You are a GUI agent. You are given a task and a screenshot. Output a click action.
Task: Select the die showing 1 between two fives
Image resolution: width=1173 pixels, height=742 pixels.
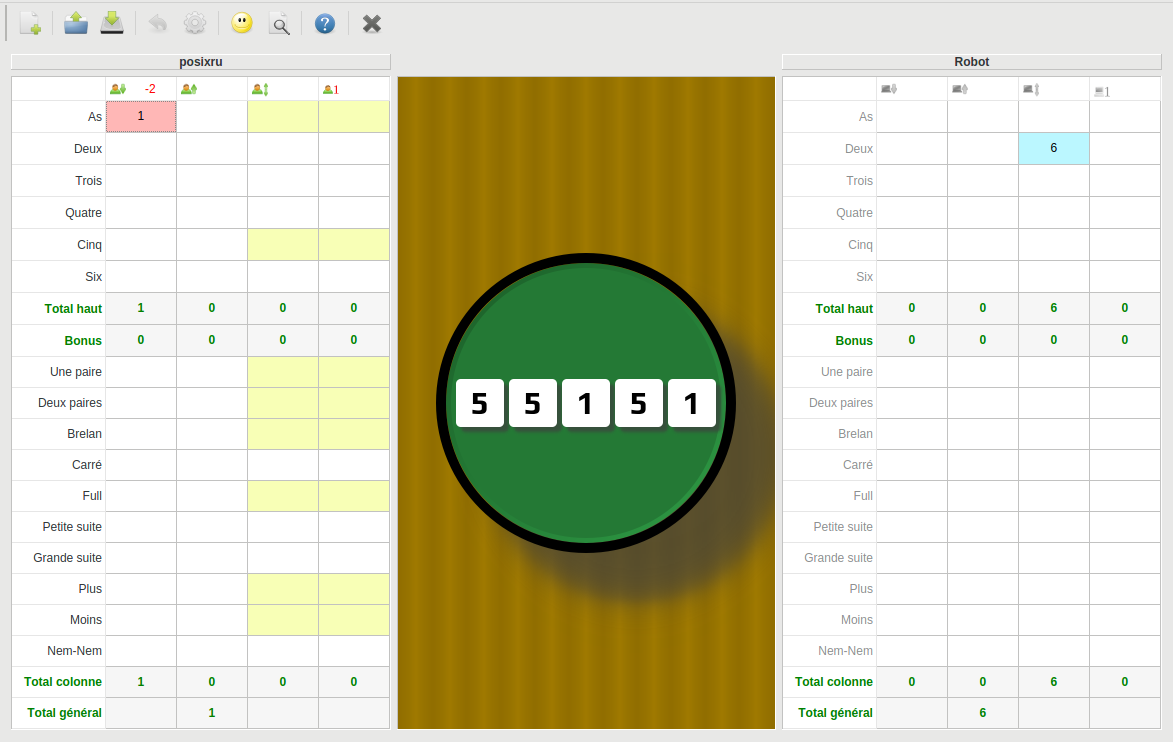585,403
